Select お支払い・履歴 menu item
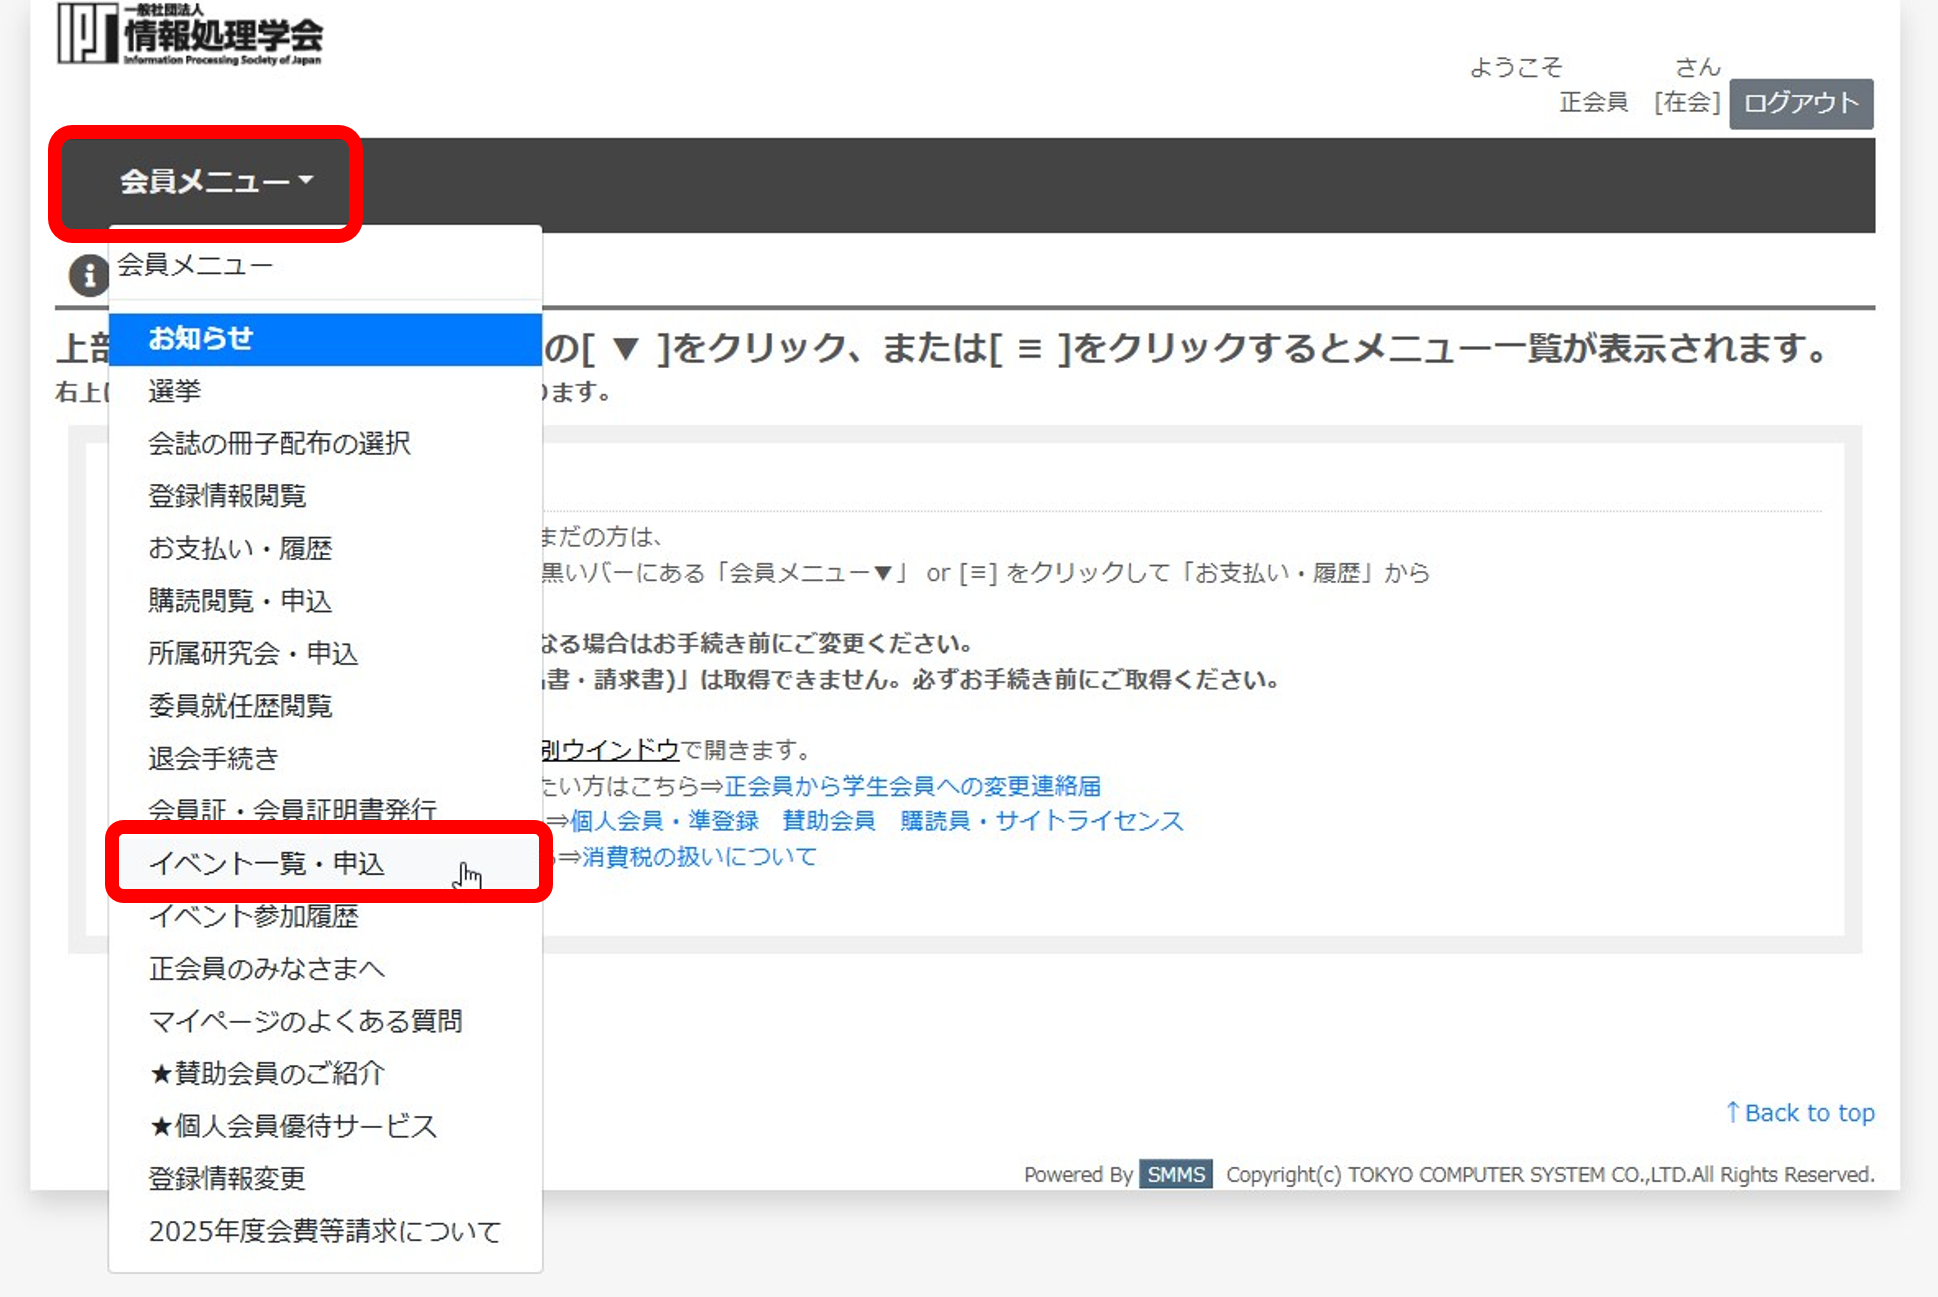 click(x=240, y=548)
